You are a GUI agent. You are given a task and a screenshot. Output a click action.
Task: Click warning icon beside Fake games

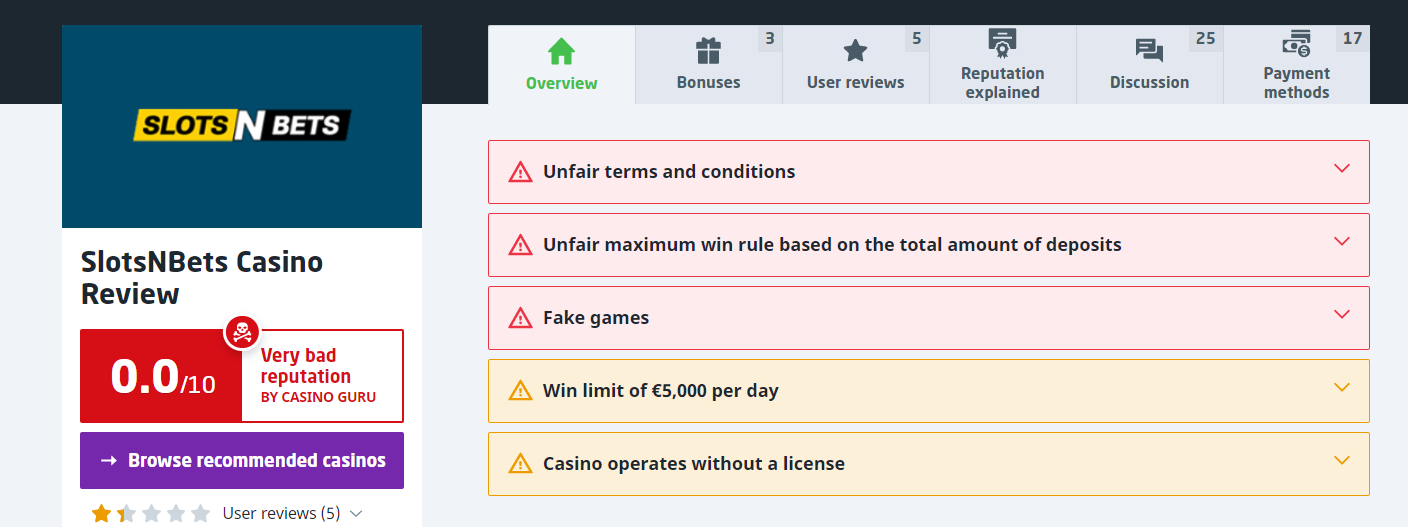520,318
